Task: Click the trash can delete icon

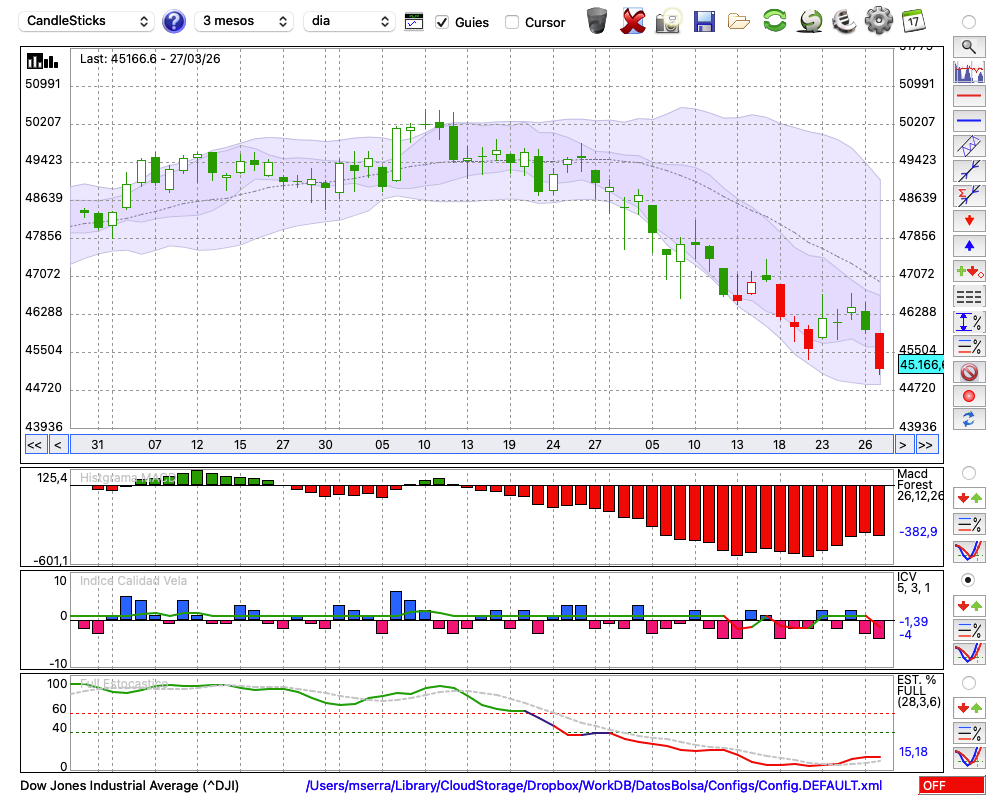Action: 597,21
